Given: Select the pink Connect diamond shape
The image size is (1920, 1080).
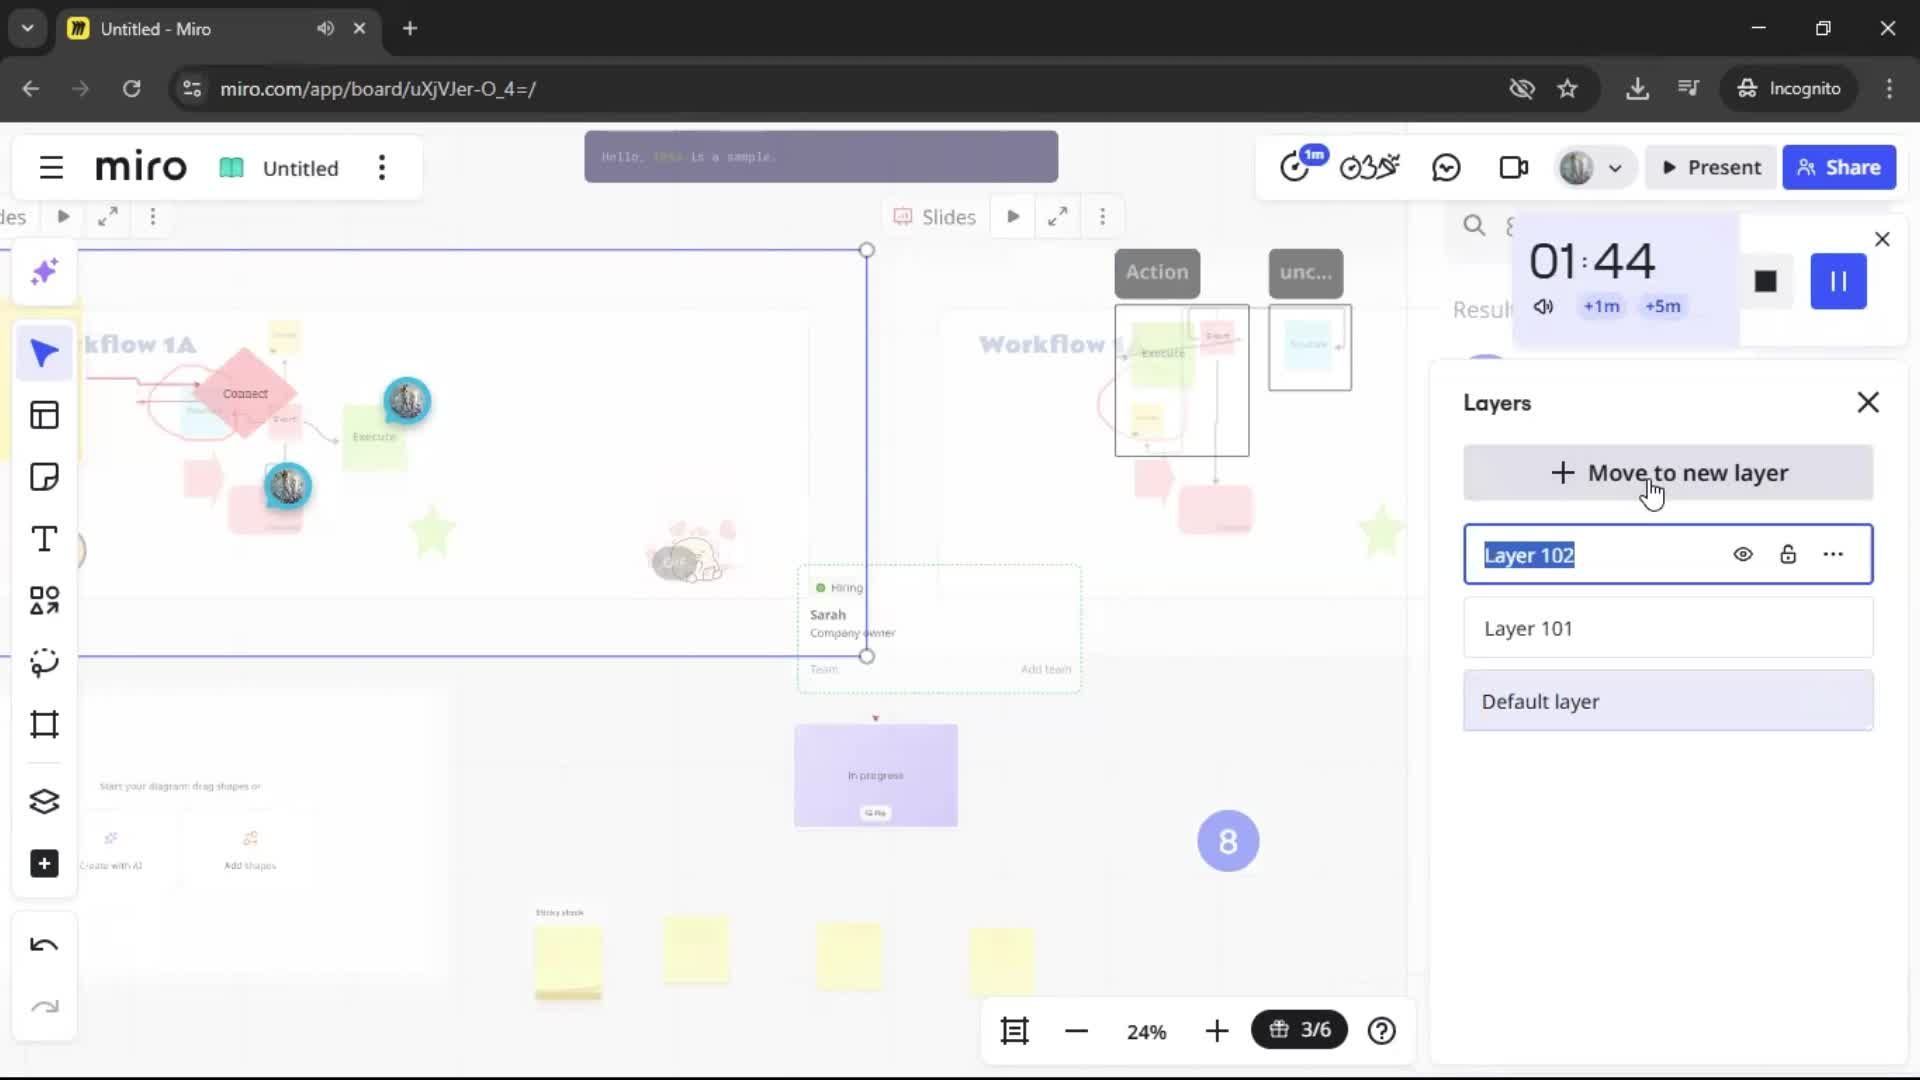Looking at the screenshot, I should (x=245, y=393).
